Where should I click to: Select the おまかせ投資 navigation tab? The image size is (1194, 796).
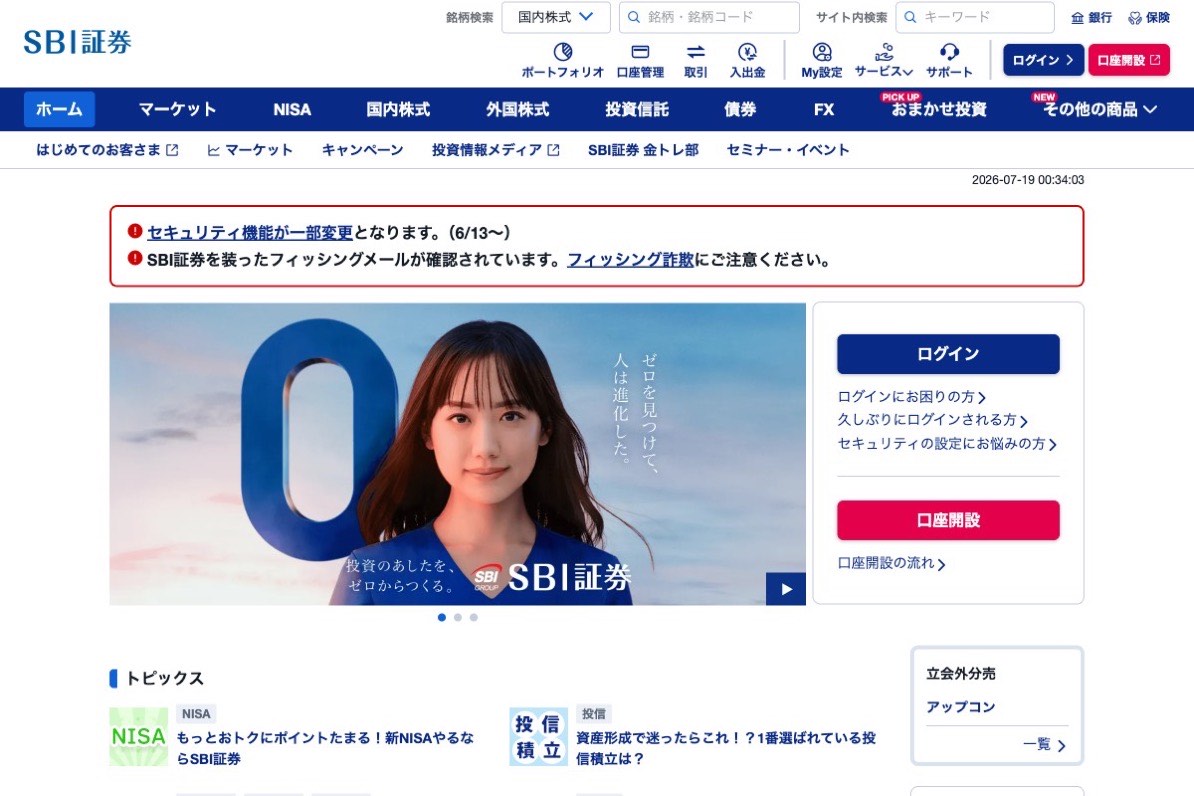[938, 109]
